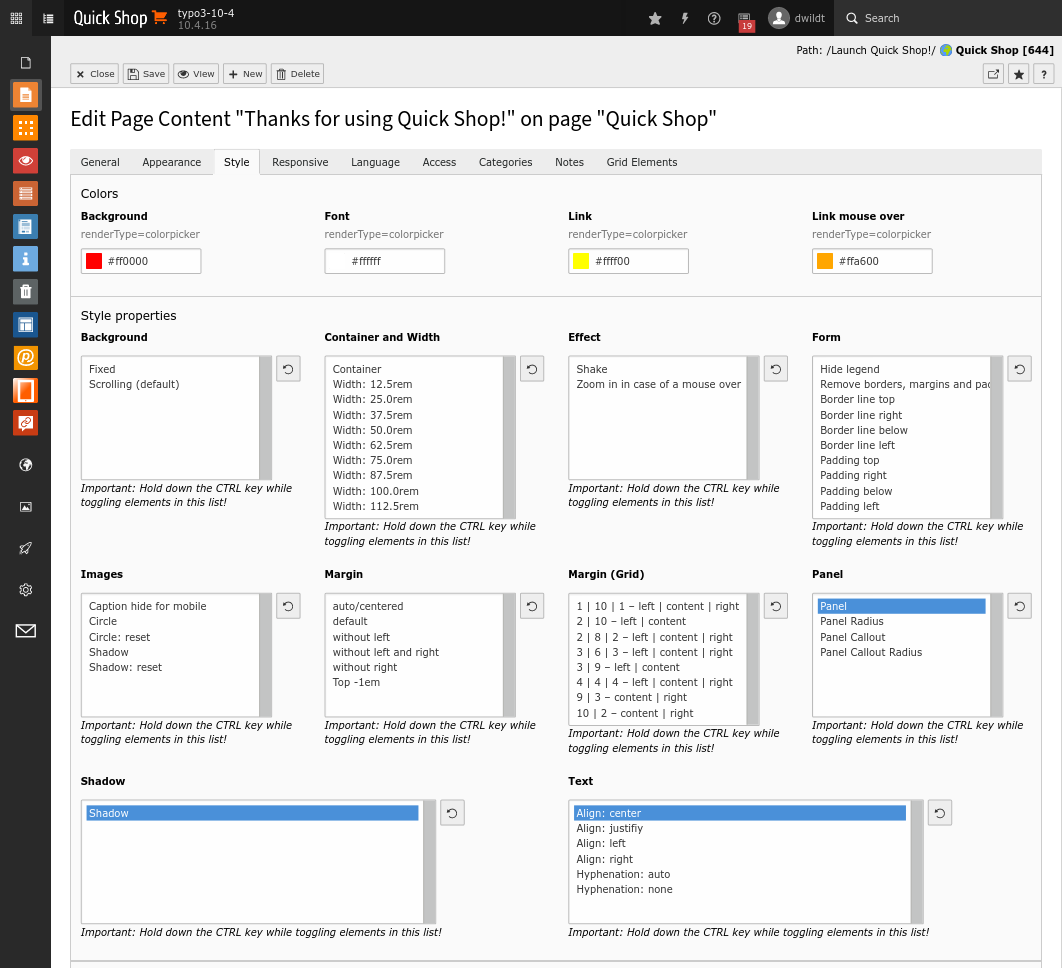Image resolution: width=1062 pixels, height=968 pixels.
Task: Create a New content element
Action: (x=245, y=74)
